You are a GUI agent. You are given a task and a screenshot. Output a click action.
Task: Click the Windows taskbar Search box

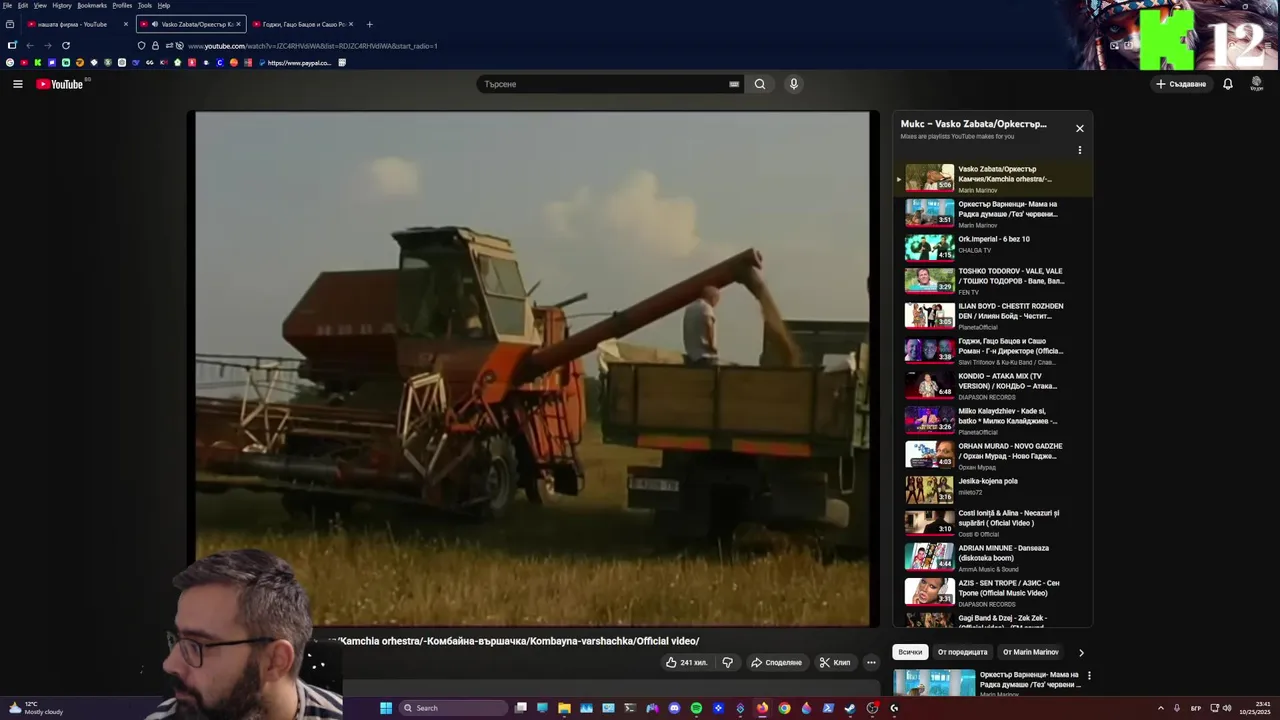point(454,708)
